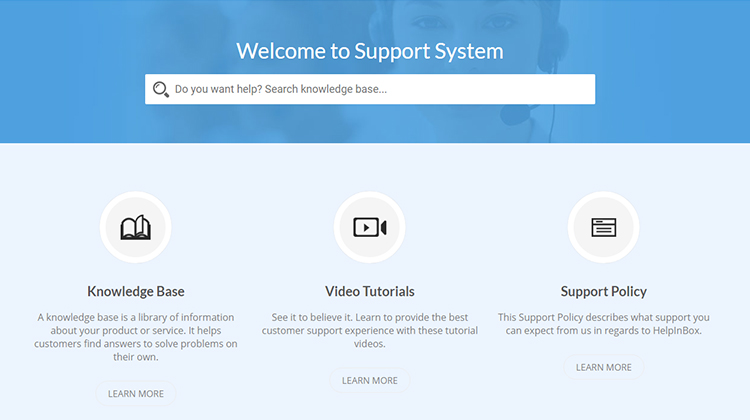The width and height of the screenshot is (750, 420).
Task: Click the magnifying glass search icon
Action: pyautogui.click(x=161, y=89)
